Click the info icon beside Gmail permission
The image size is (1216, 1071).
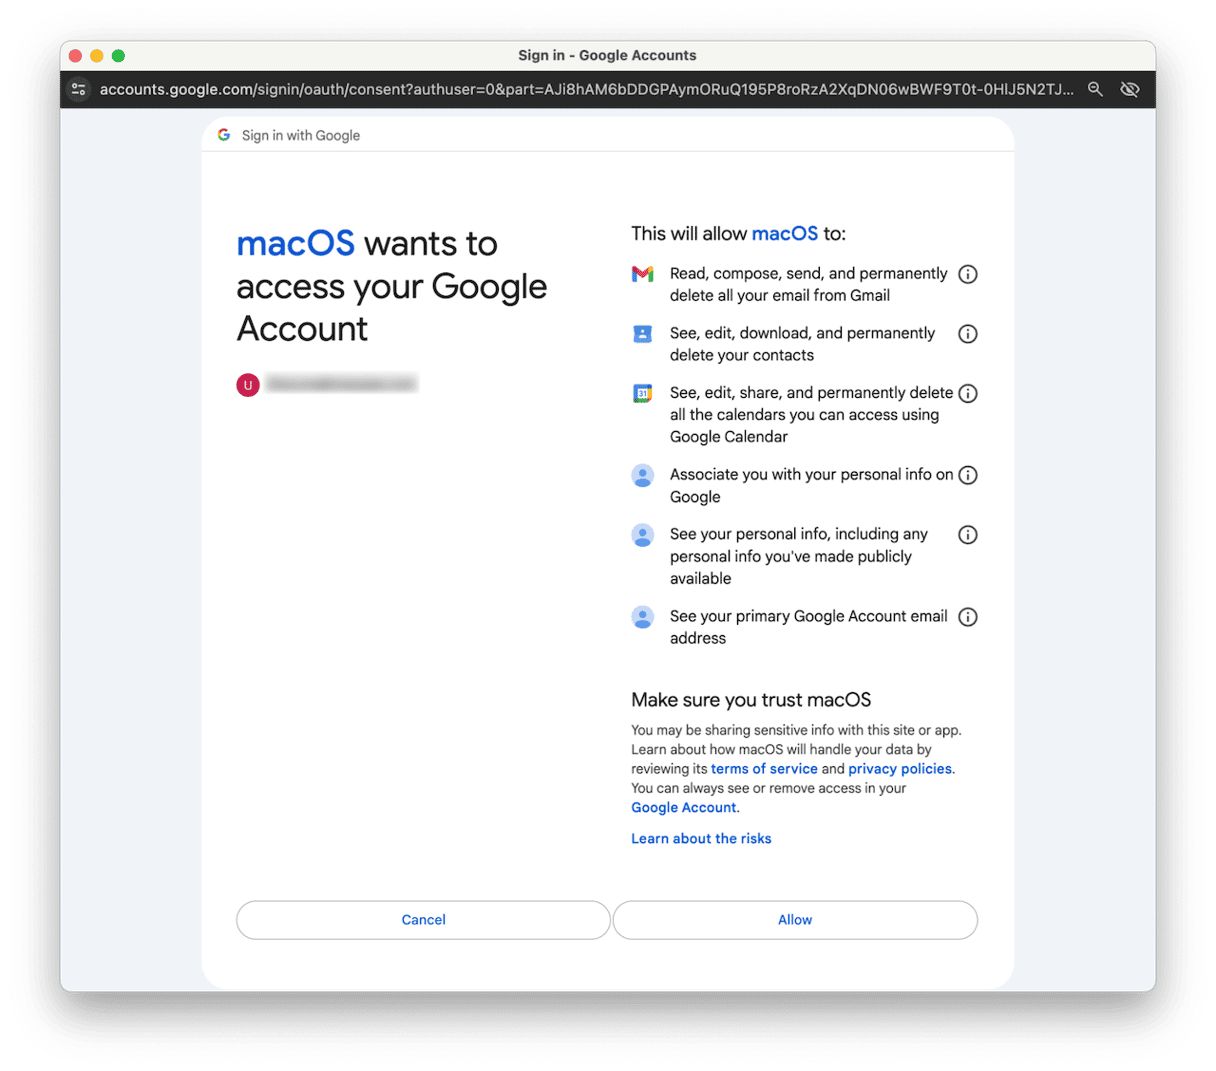pyautogui.click(x=967, y=274)
